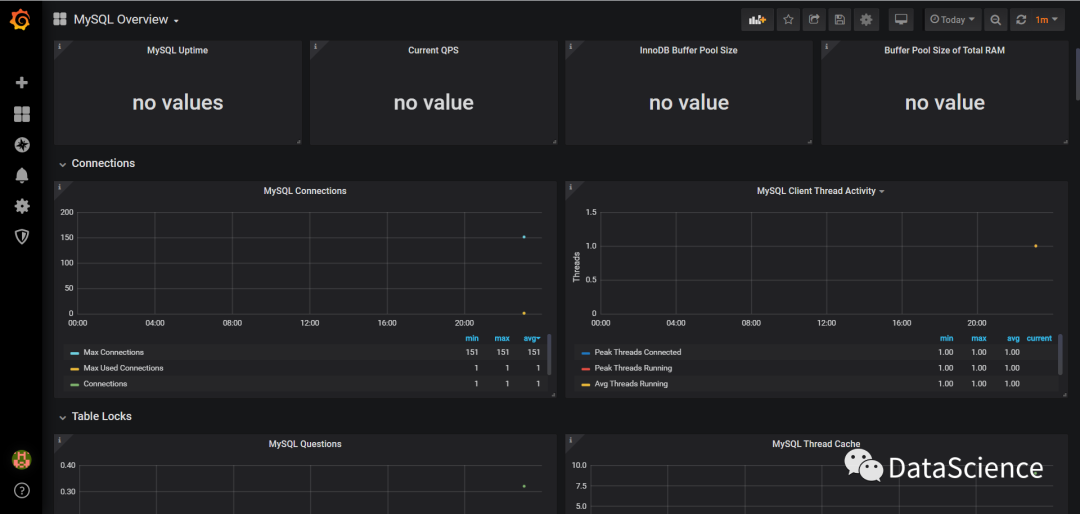Open the Today time range picker
This screenshot has width=1080, height=514.
click(952, 20)
